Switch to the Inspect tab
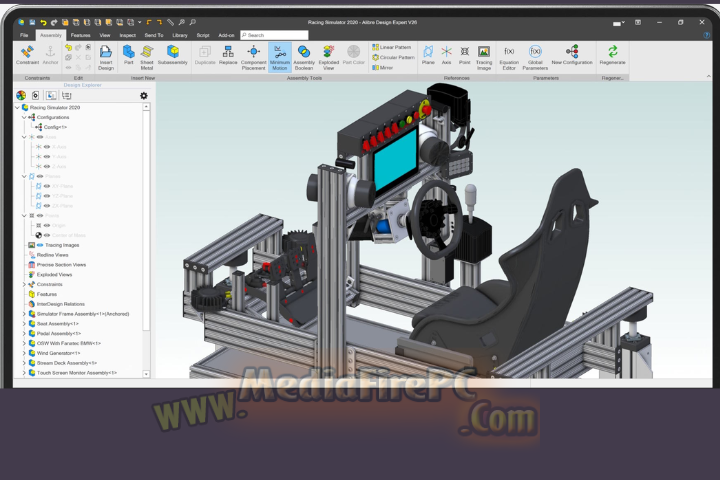 tap(128, 35)
